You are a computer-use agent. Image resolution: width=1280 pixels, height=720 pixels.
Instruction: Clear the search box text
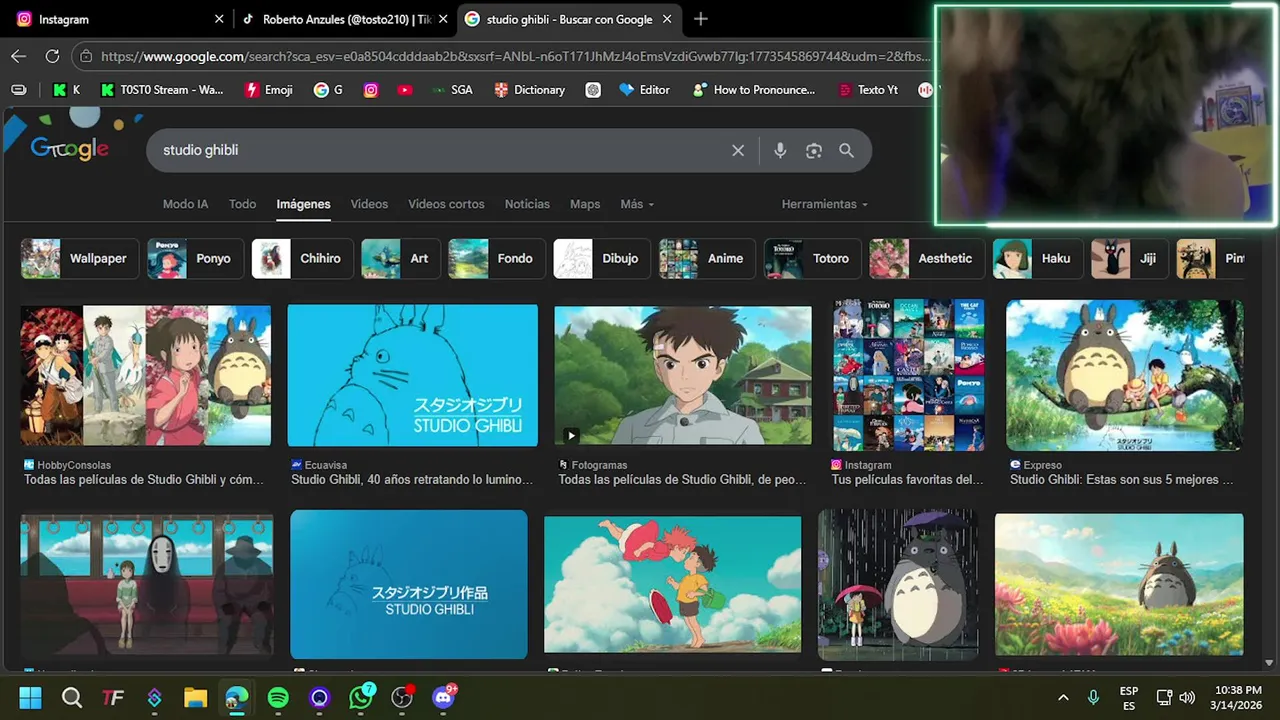click(738, 150)
